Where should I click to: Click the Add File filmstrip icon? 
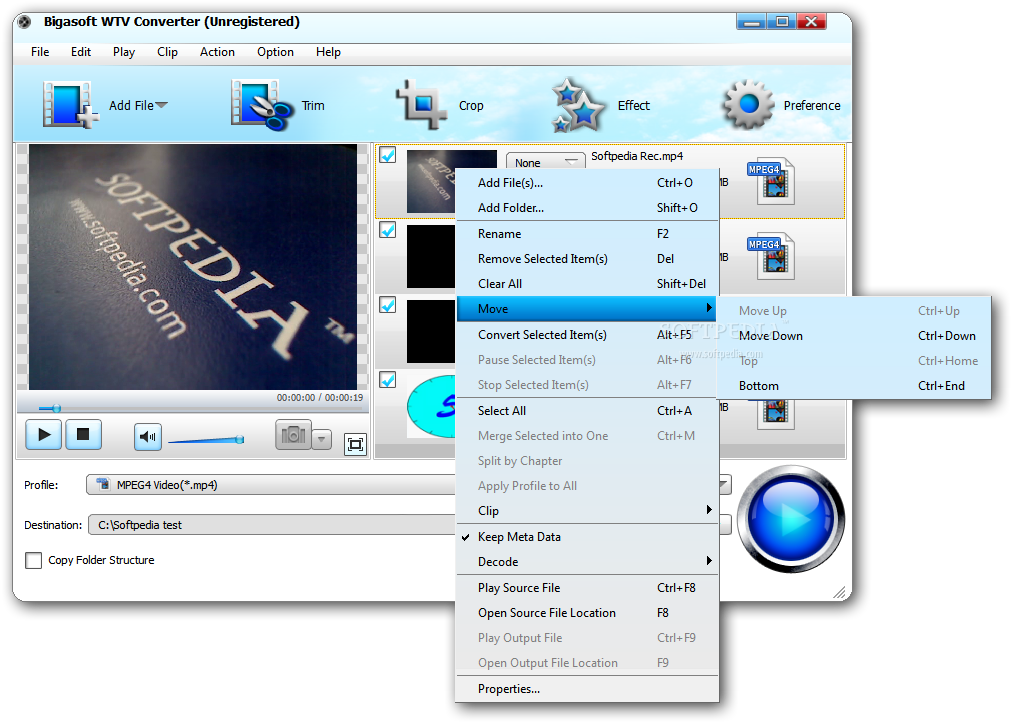(70, 104)
